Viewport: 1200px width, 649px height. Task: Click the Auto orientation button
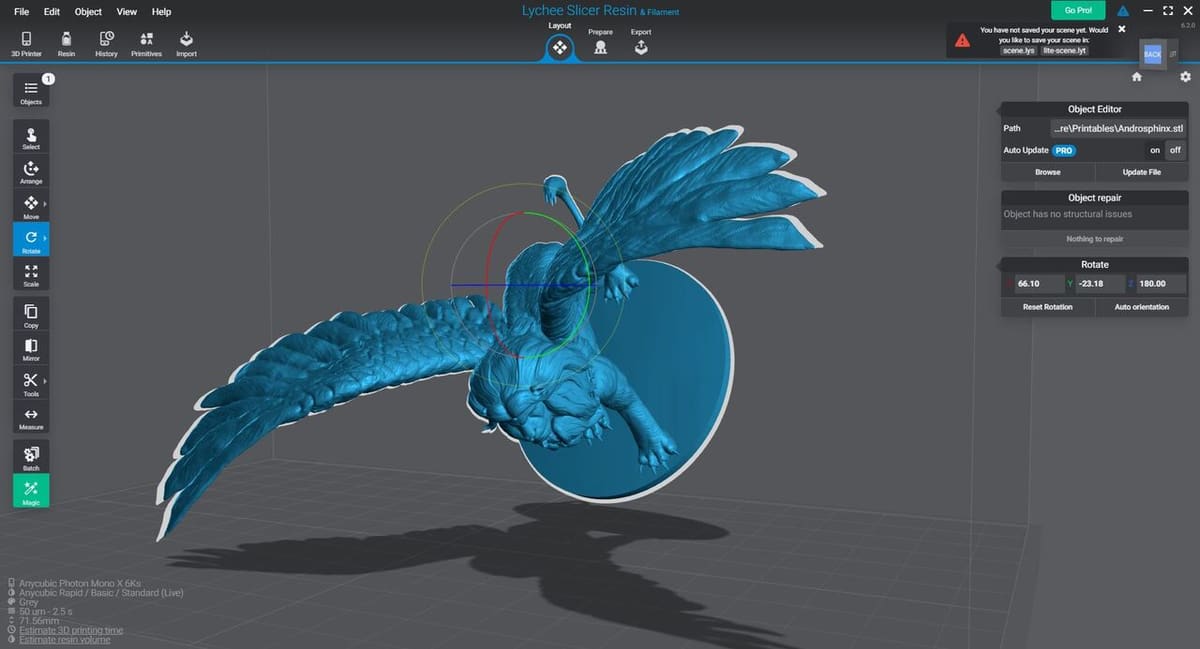click(x=1141, y=307)
